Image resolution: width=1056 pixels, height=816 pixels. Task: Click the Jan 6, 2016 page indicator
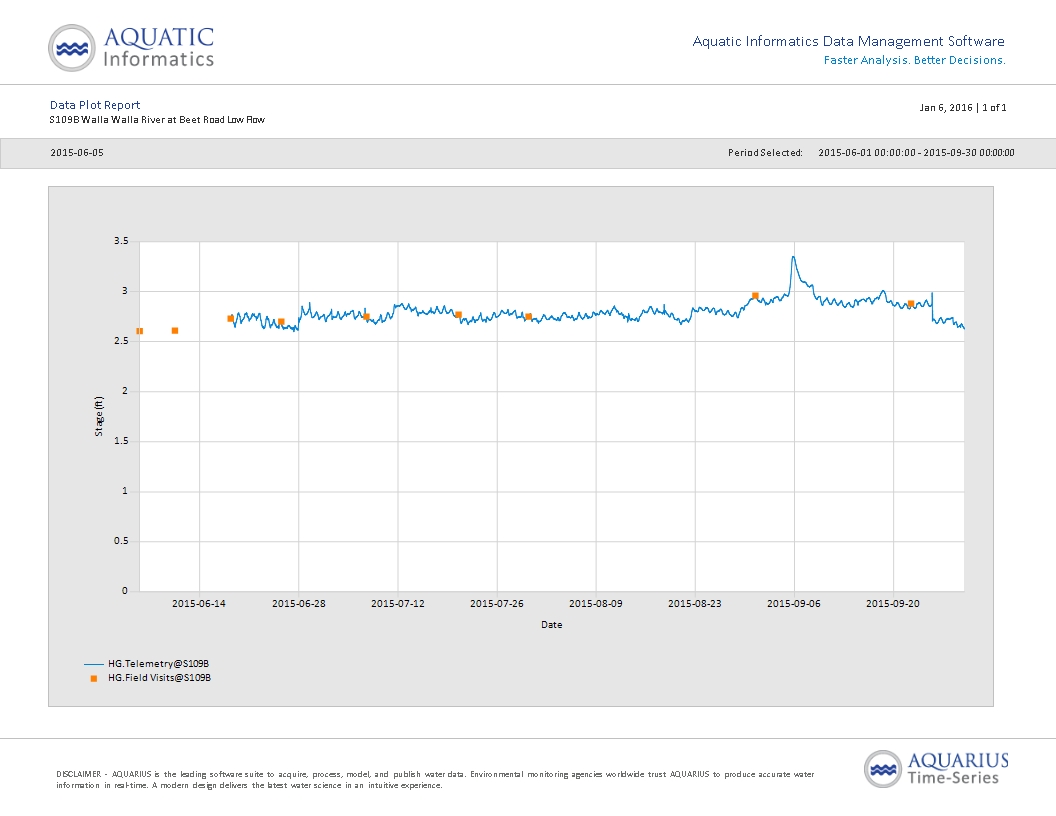pos(963,108)
